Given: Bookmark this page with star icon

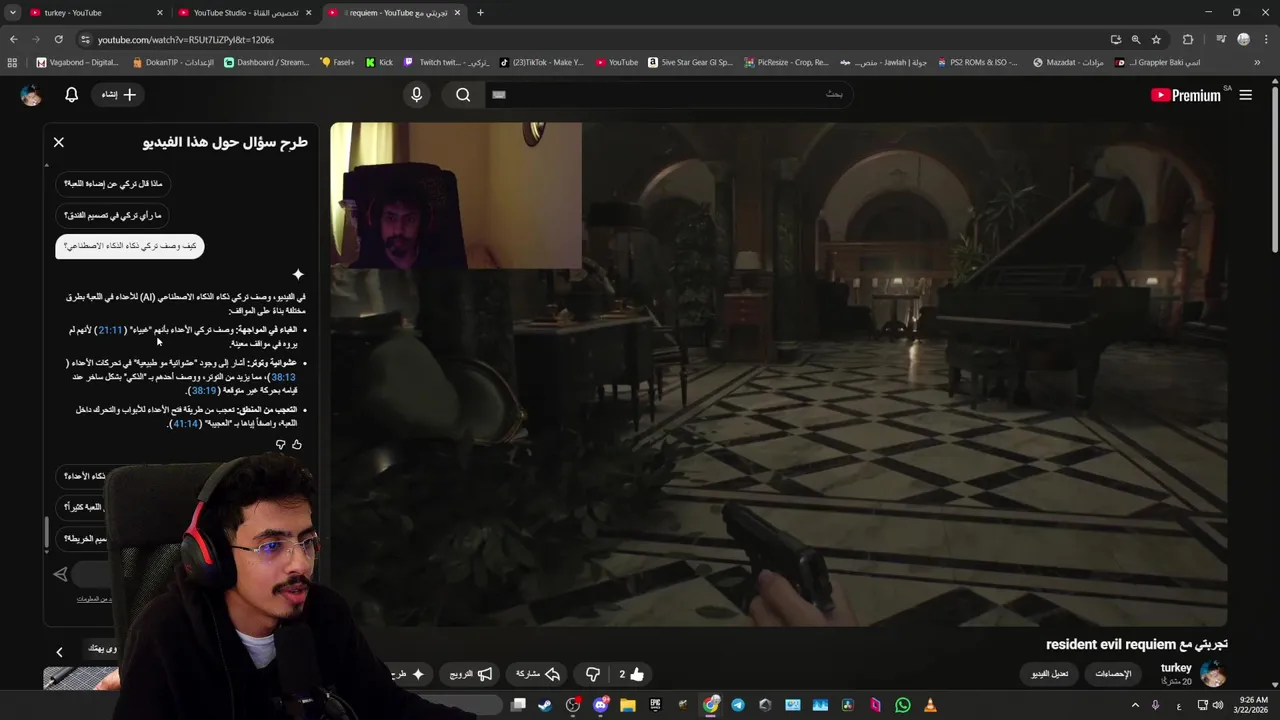Looking at the screenshot, I should pos(1156,40).
